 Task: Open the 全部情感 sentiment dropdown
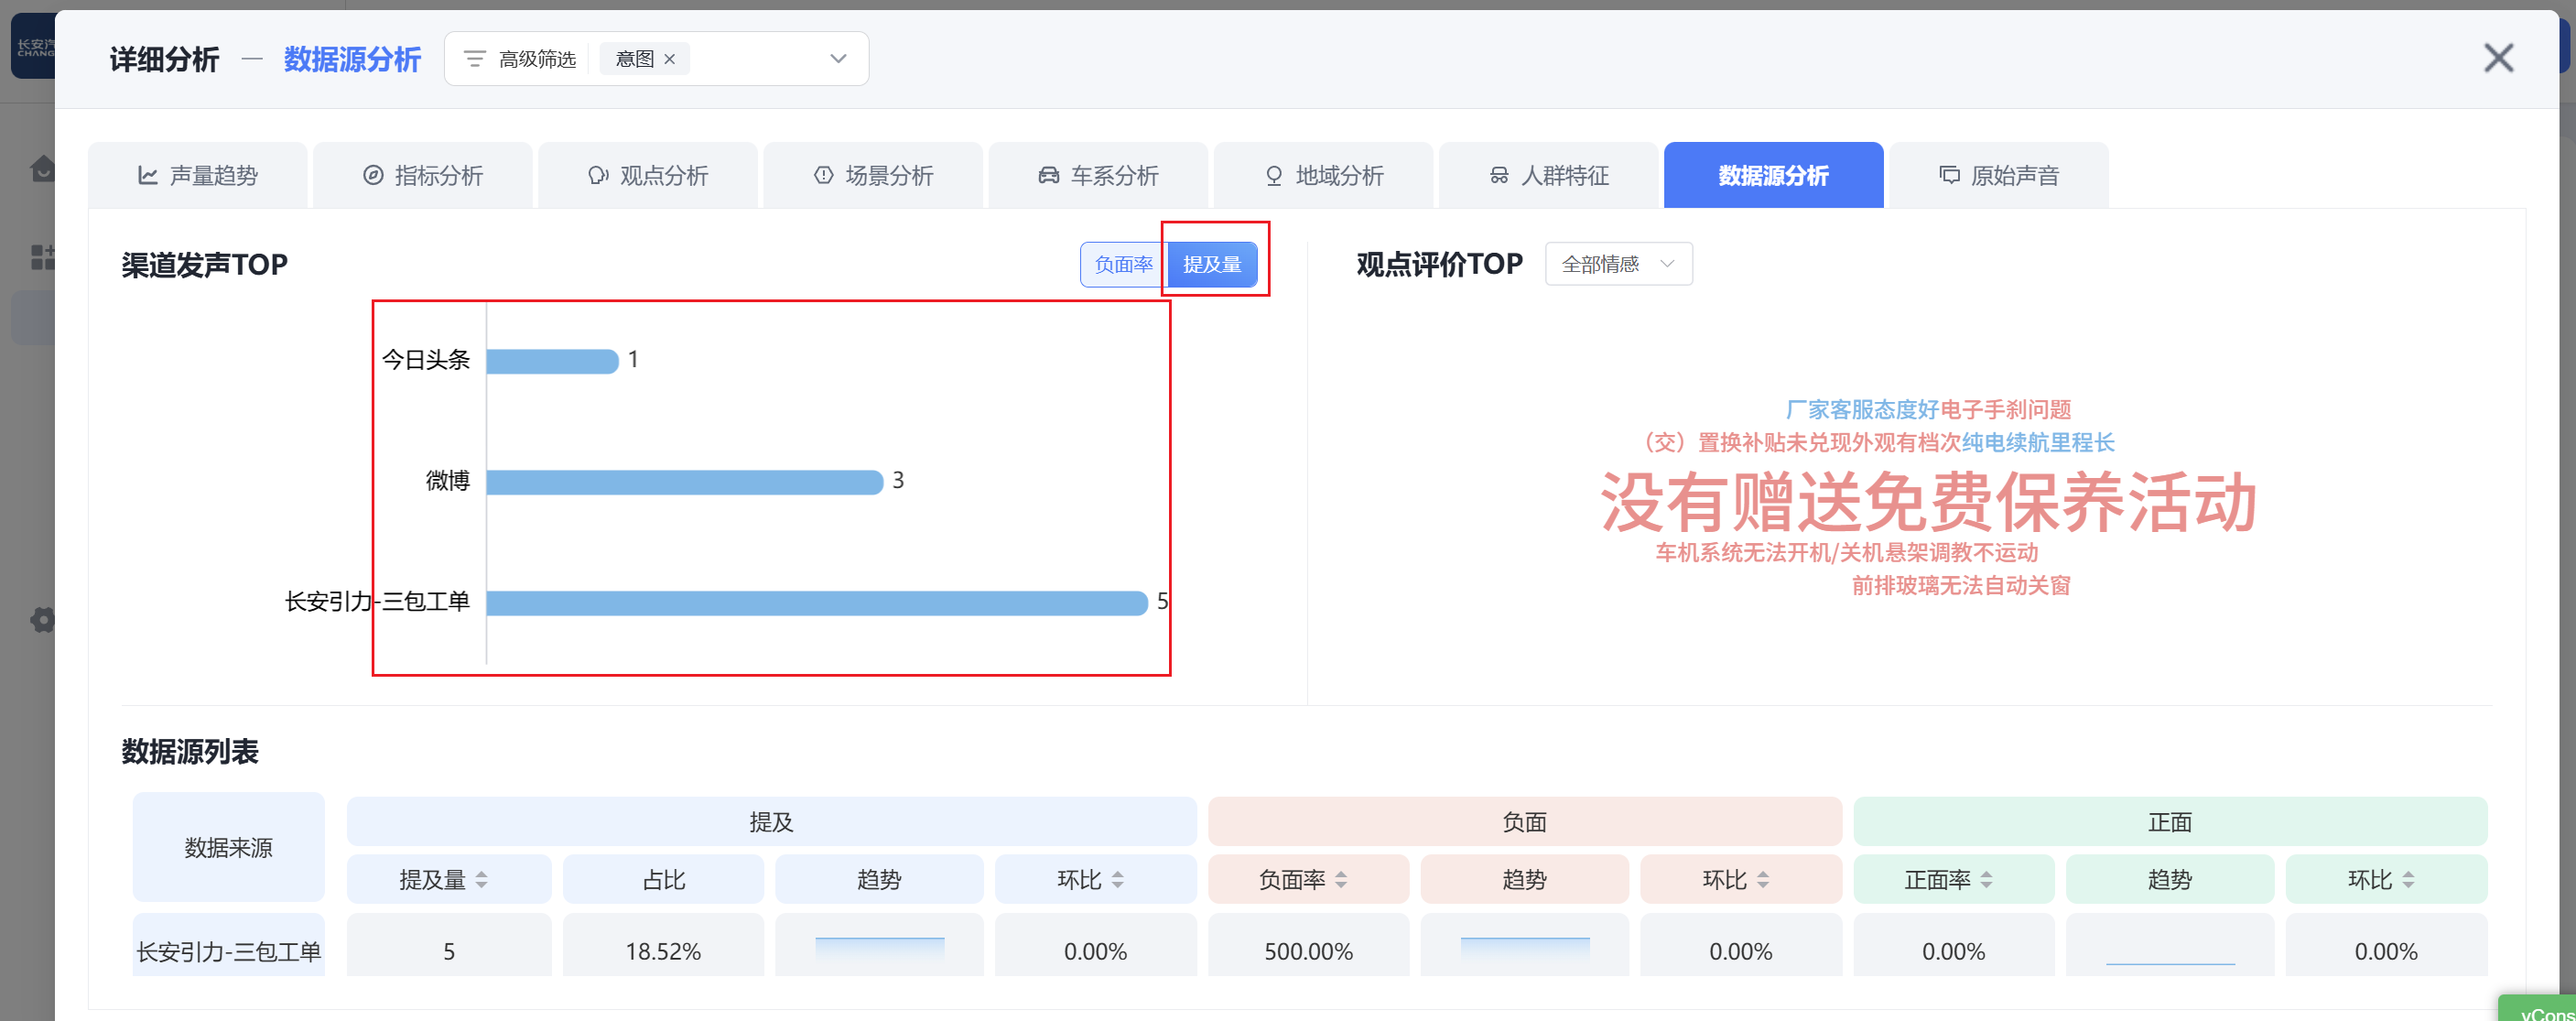click(x=1618, y=264)
